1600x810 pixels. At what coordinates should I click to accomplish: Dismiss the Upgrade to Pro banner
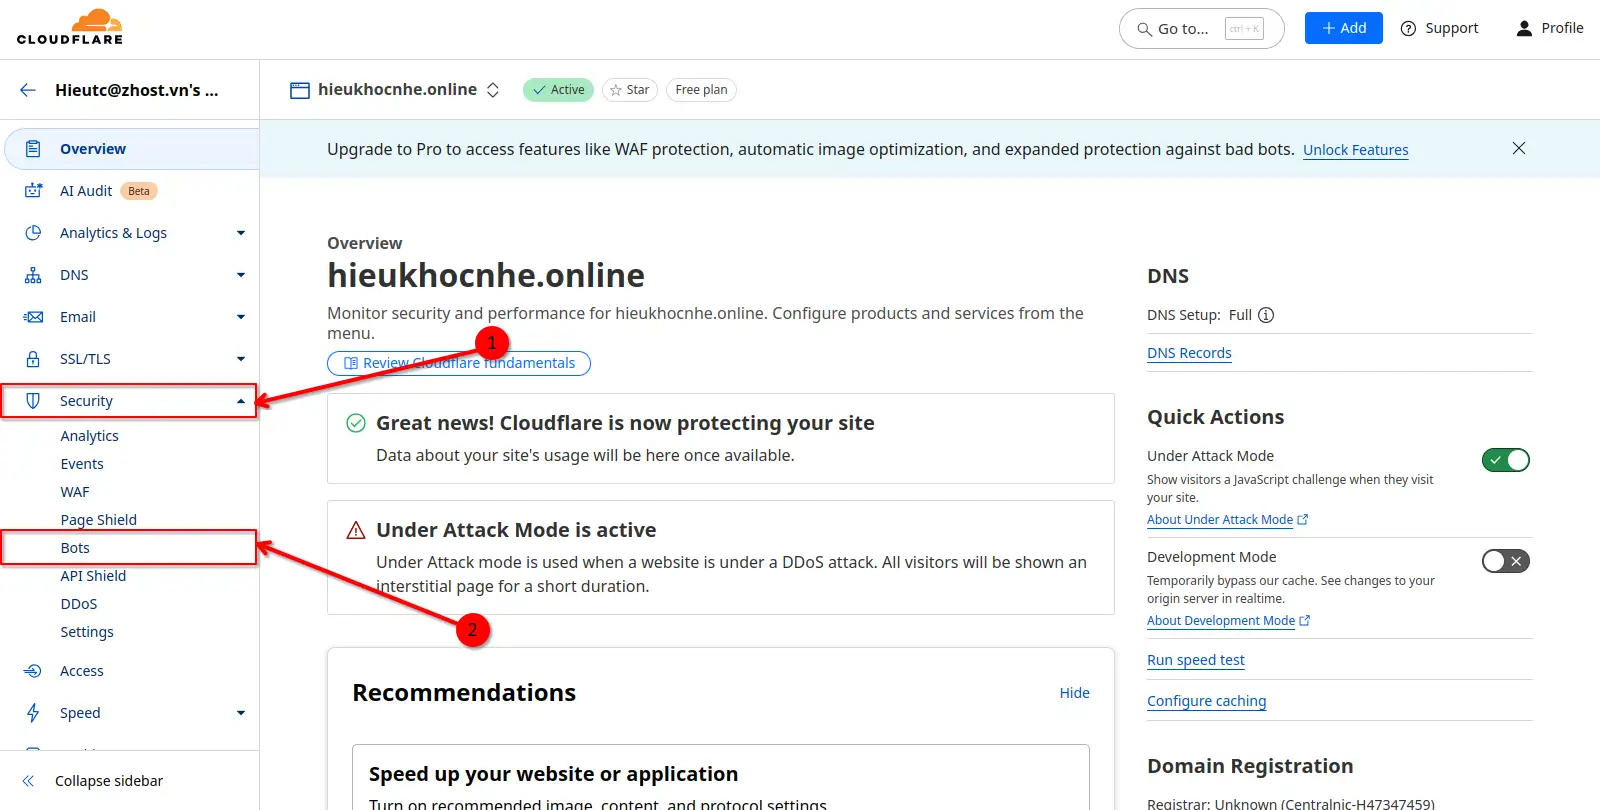pos(1518,148)
